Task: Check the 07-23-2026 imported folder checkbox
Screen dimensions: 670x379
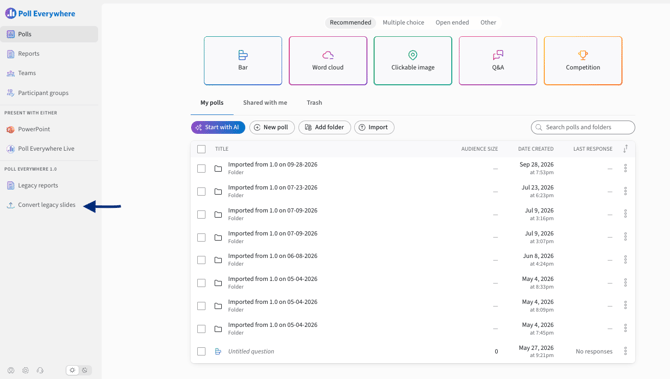Action: coord(201,191)
